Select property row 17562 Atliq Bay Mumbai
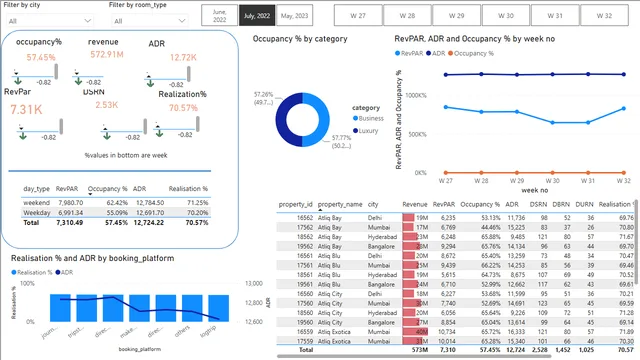 click(455, 227)
